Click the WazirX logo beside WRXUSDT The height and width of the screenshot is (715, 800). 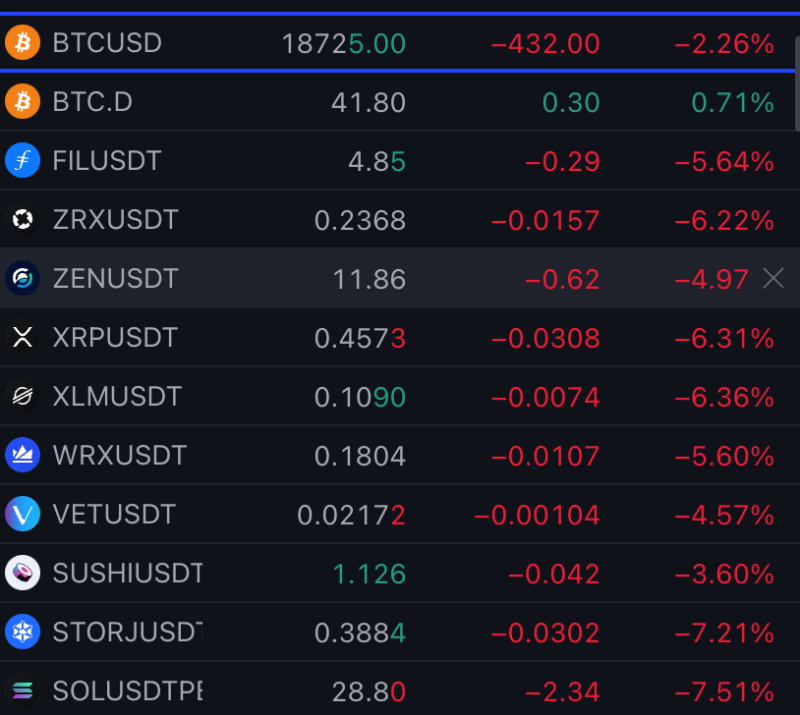(x=22, y=455)
